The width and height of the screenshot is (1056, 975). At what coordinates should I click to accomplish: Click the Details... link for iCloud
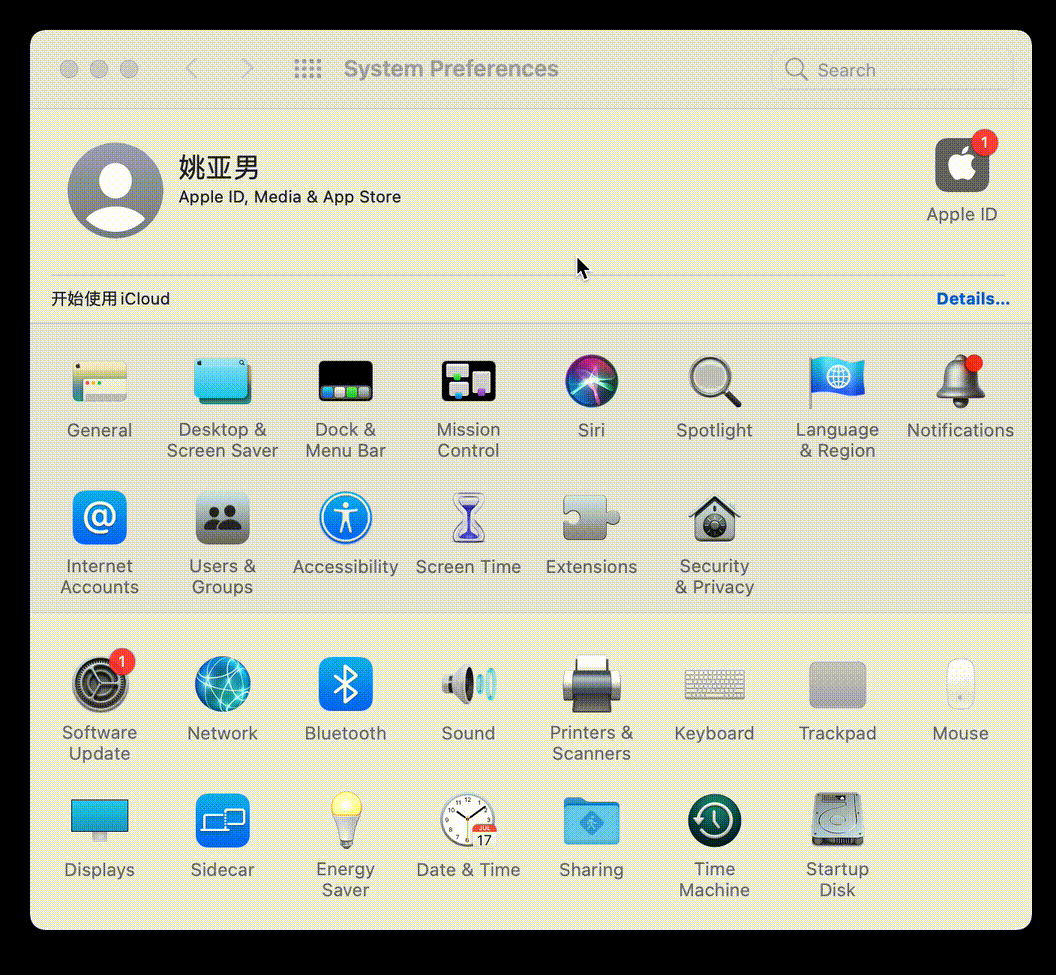coord(972,298)
